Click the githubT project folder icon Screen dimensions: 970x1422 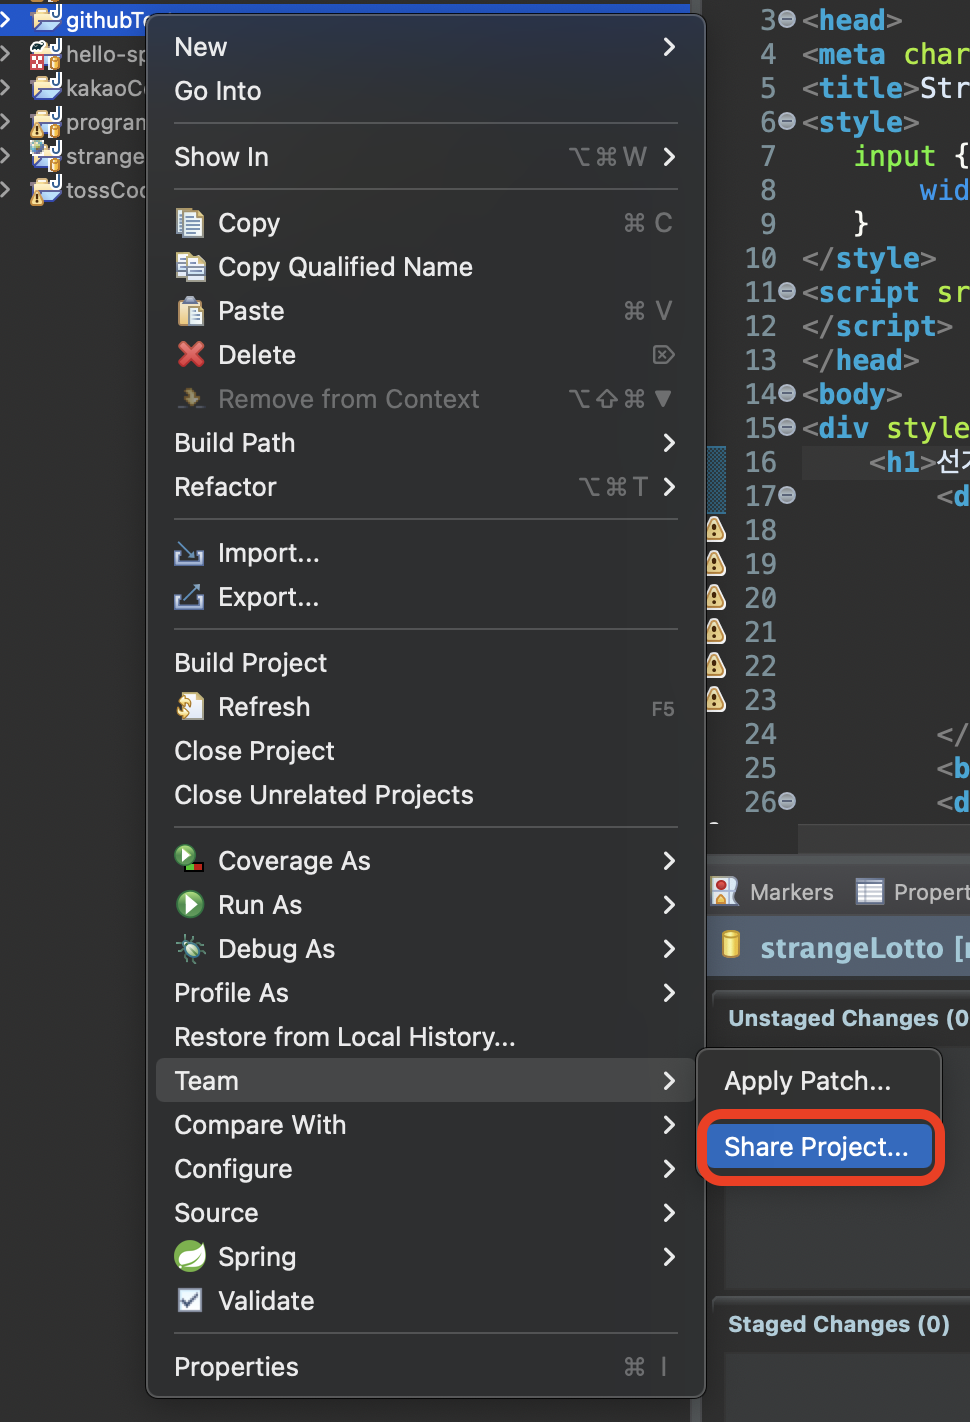point(47,18)
